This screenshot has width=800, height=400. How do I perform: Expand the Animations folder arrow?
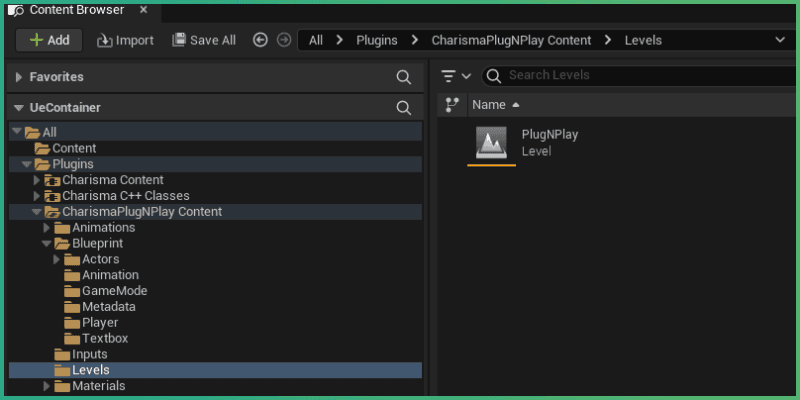click(46, 228)
